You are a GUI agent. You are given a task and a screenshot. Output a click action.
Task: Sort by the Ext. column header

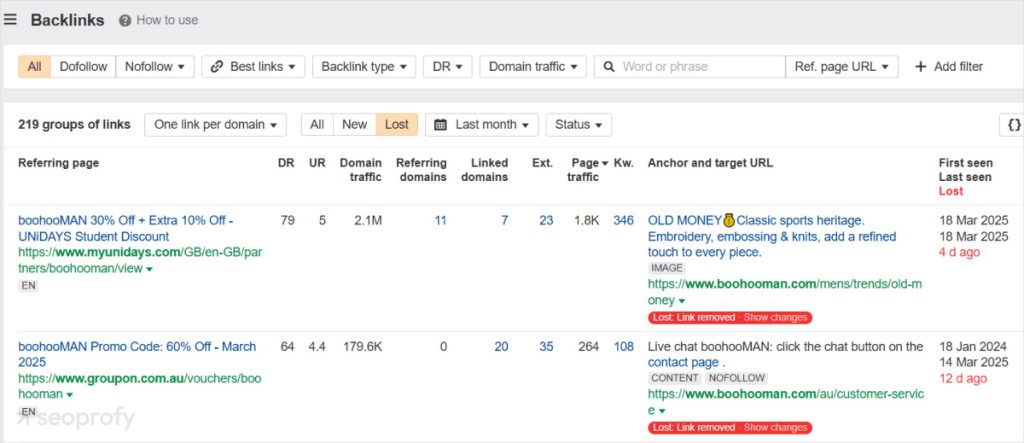pos(543,163)
